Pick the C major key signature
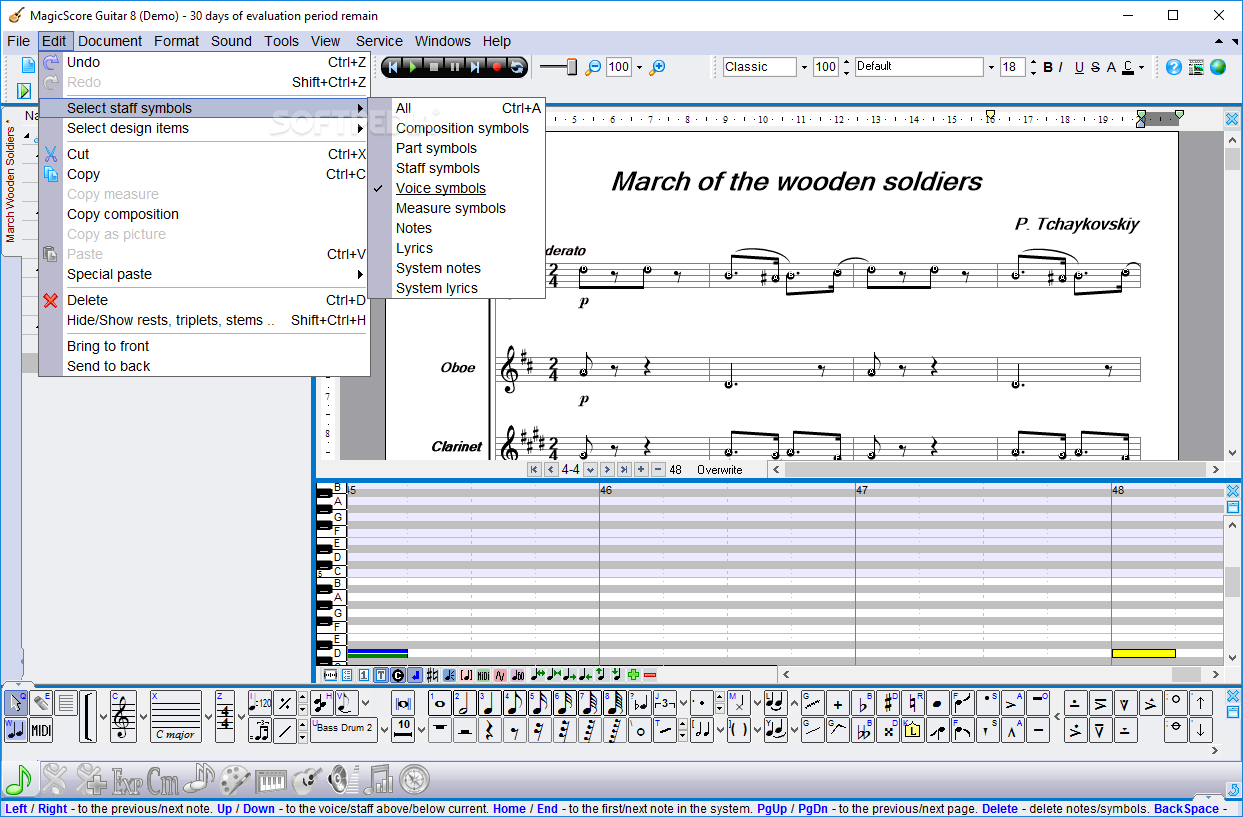Image resolution: width=1243 pixels, height=817 pixels. click(x=175, y=716)
